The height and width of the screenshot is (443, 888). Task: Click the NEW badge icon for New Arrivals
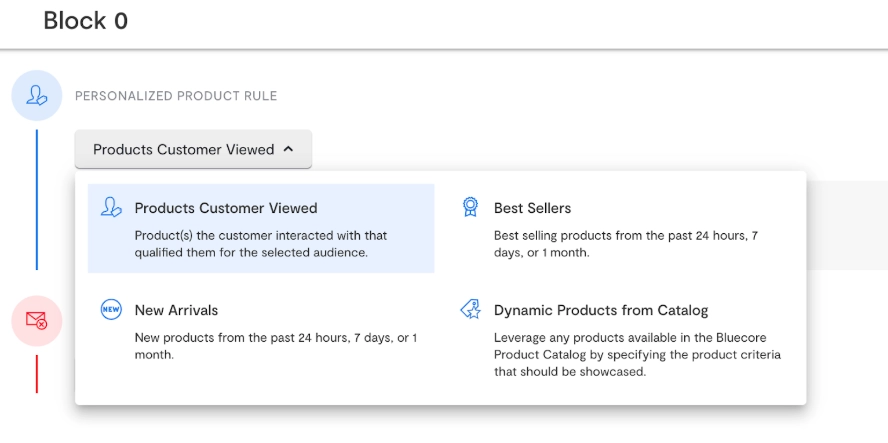tap(111, 310)
